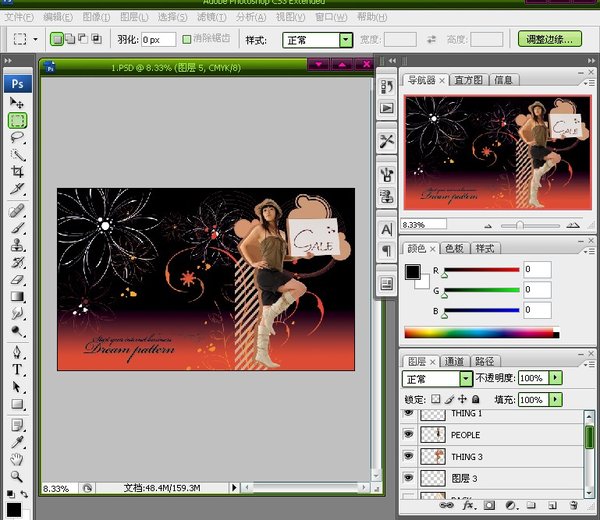Hide the PEOPLE layer
Screen dimensions: 600x520
[x=409, y=435]
